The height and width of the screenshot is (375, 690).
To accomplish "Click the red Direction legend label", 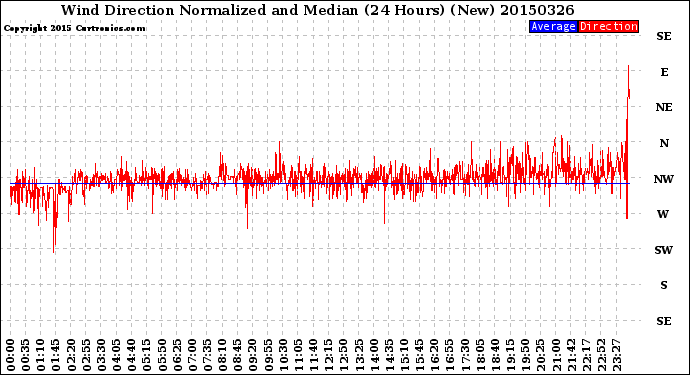I will (x=608, y=26).
